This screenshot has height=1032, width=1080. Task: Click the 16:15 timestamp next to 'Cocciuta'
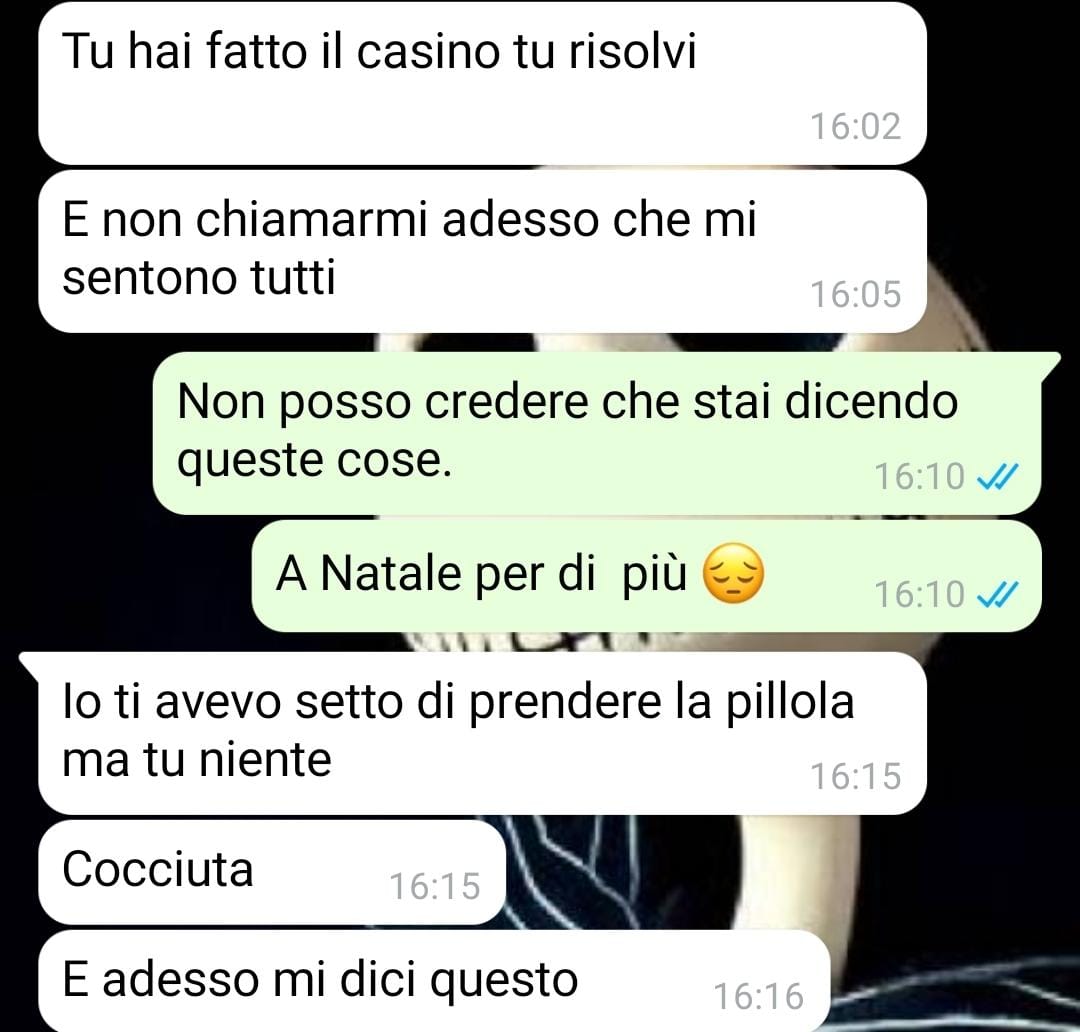coord(435,886)
